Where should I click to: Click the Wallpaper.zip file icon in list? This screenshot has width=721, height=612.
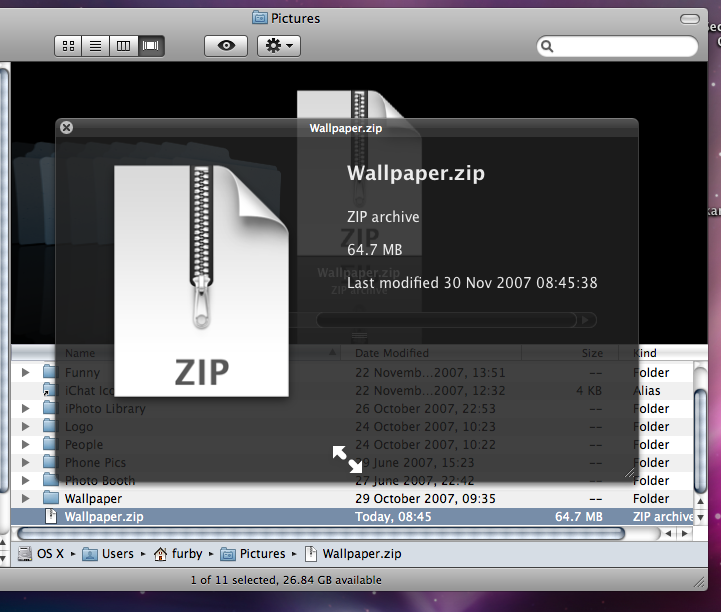coord(51,516)
